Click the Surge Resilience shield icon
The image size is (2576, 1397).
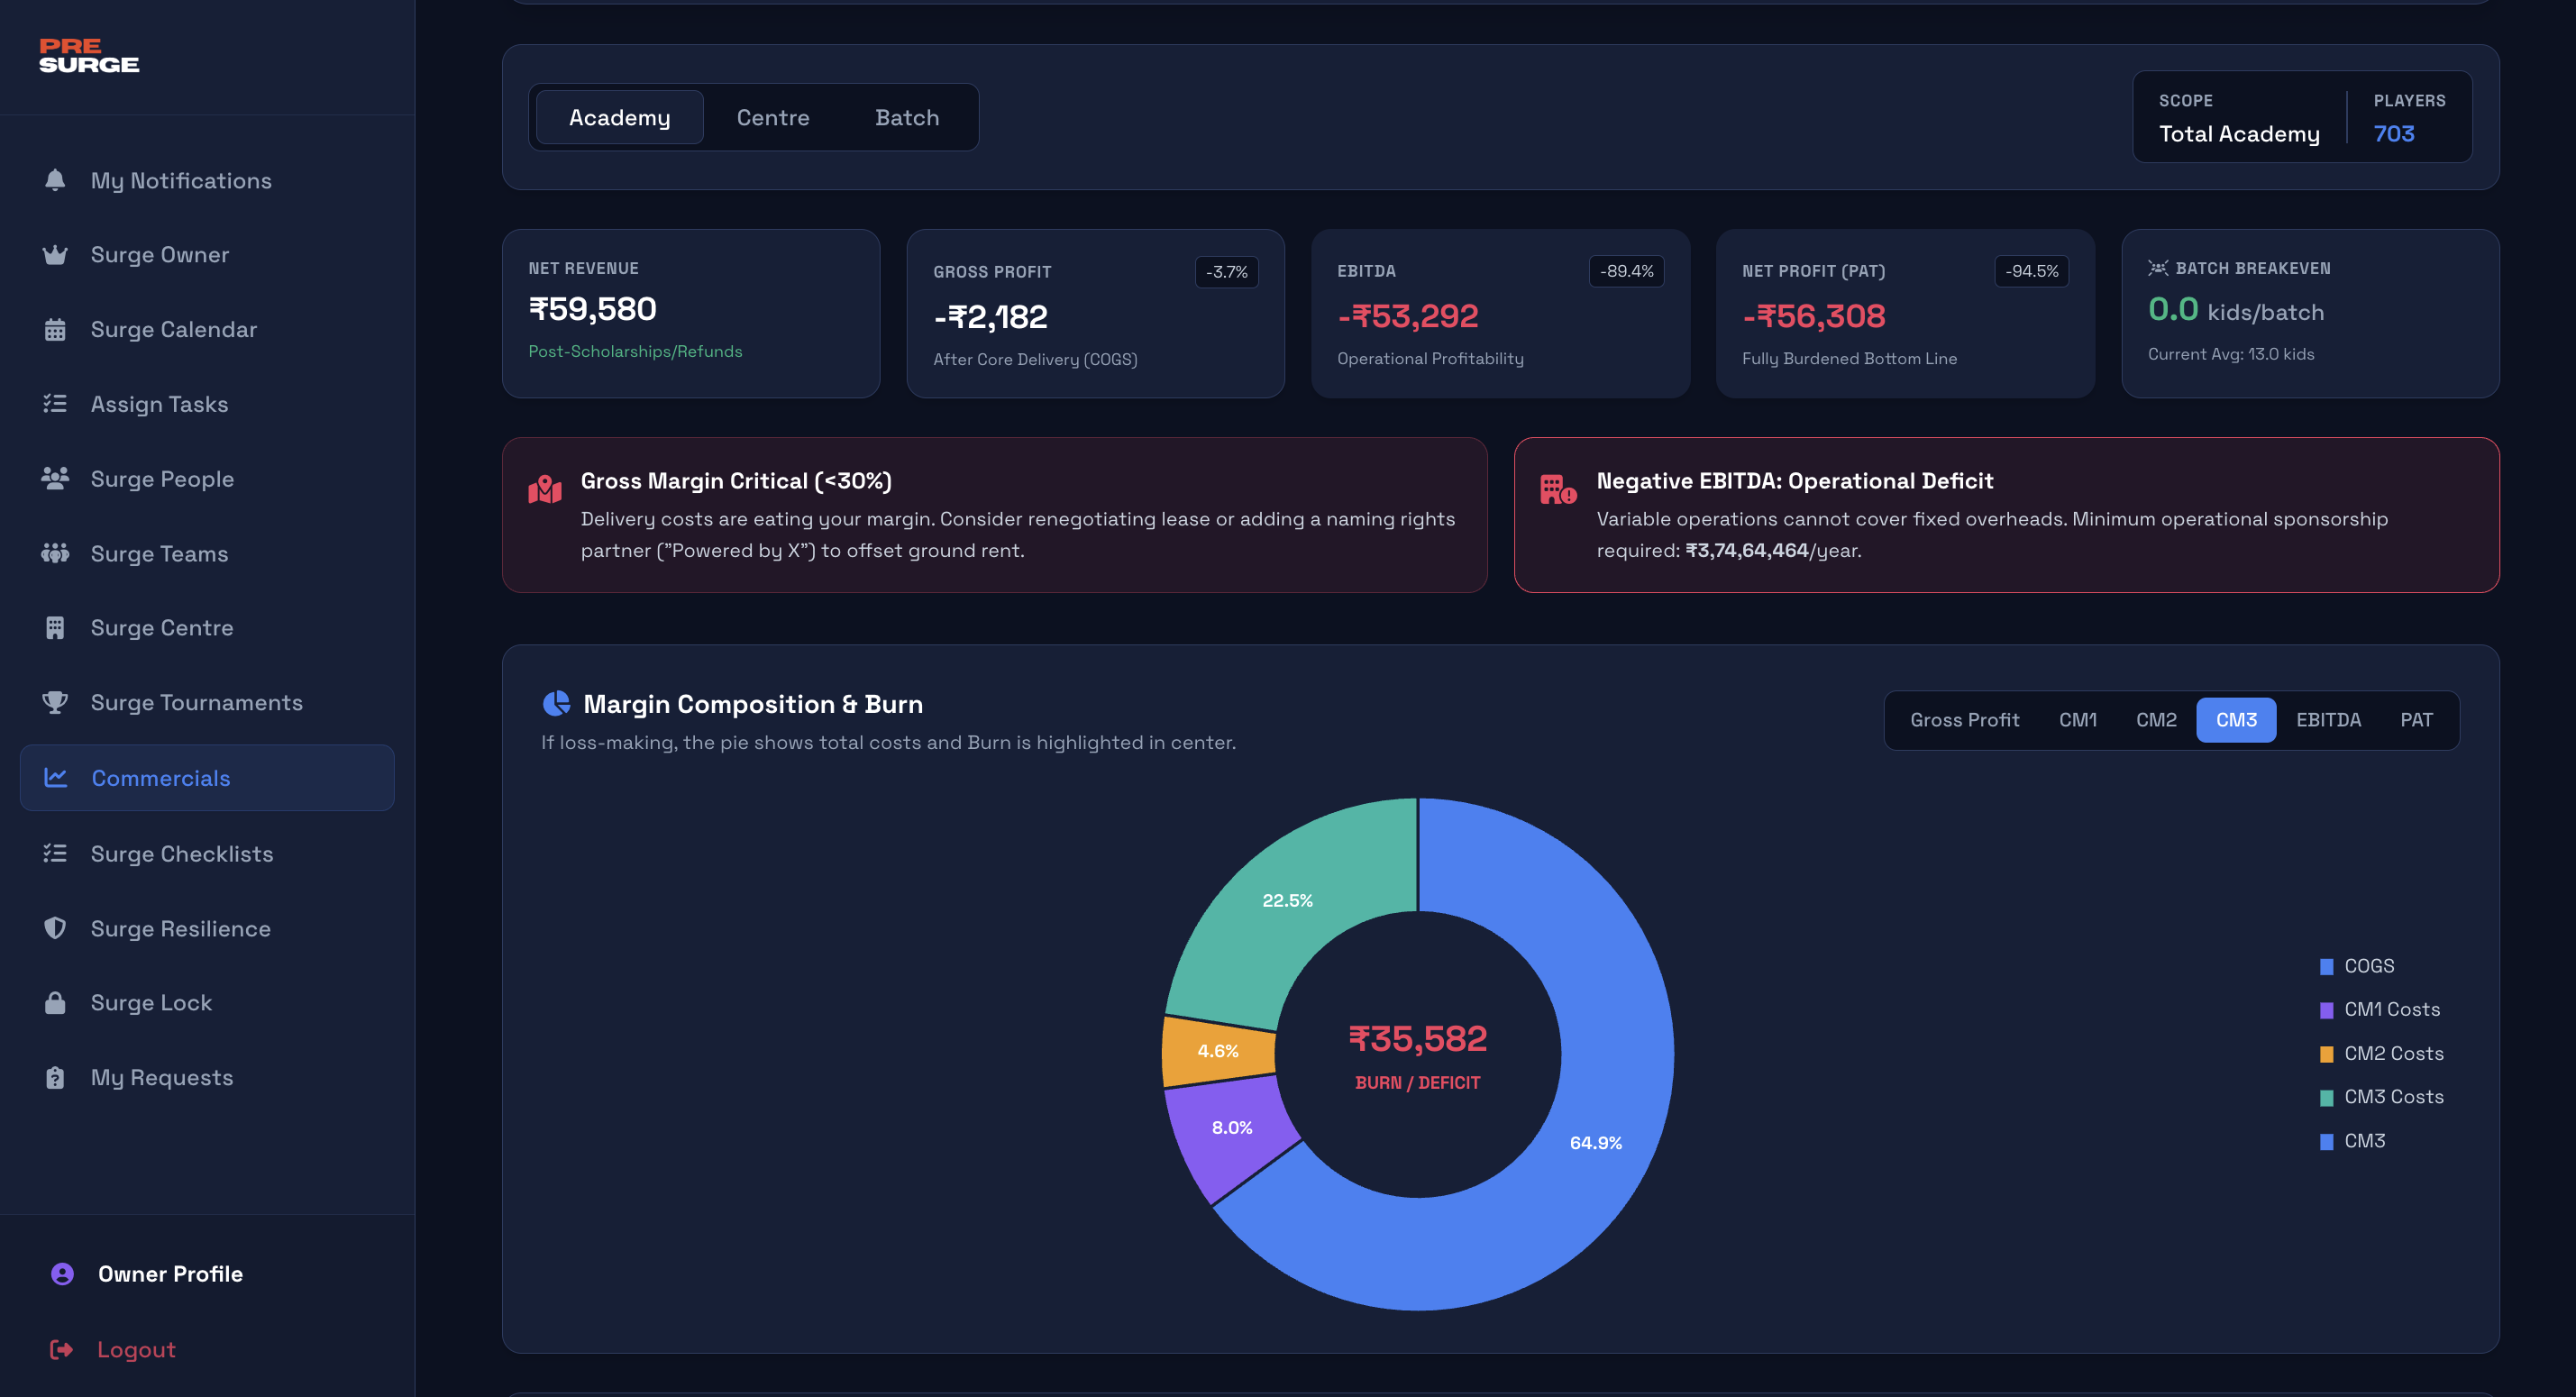click(55, 928)
